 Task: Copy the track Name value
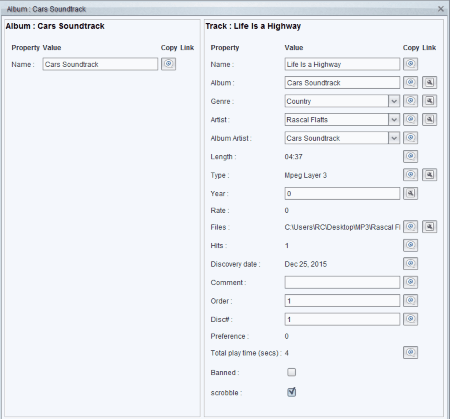coord(410,64)
